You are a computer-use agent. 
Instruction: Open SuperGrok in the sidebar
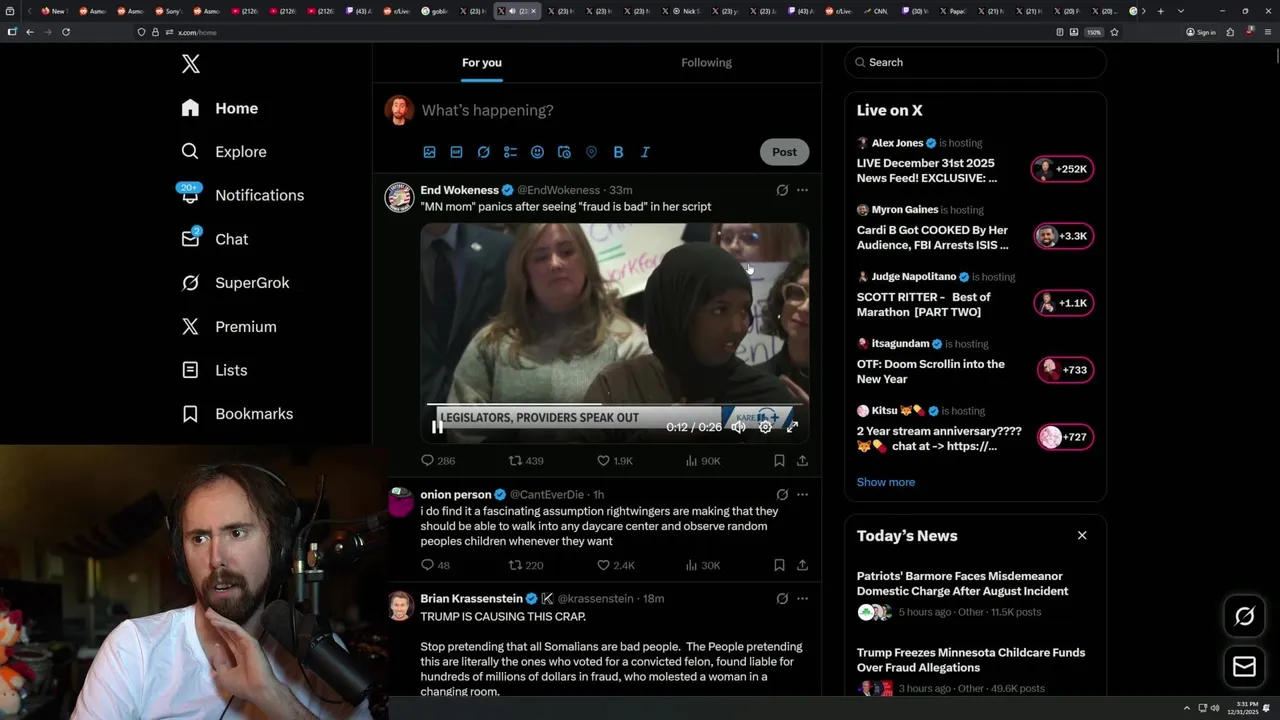(235, 283)
